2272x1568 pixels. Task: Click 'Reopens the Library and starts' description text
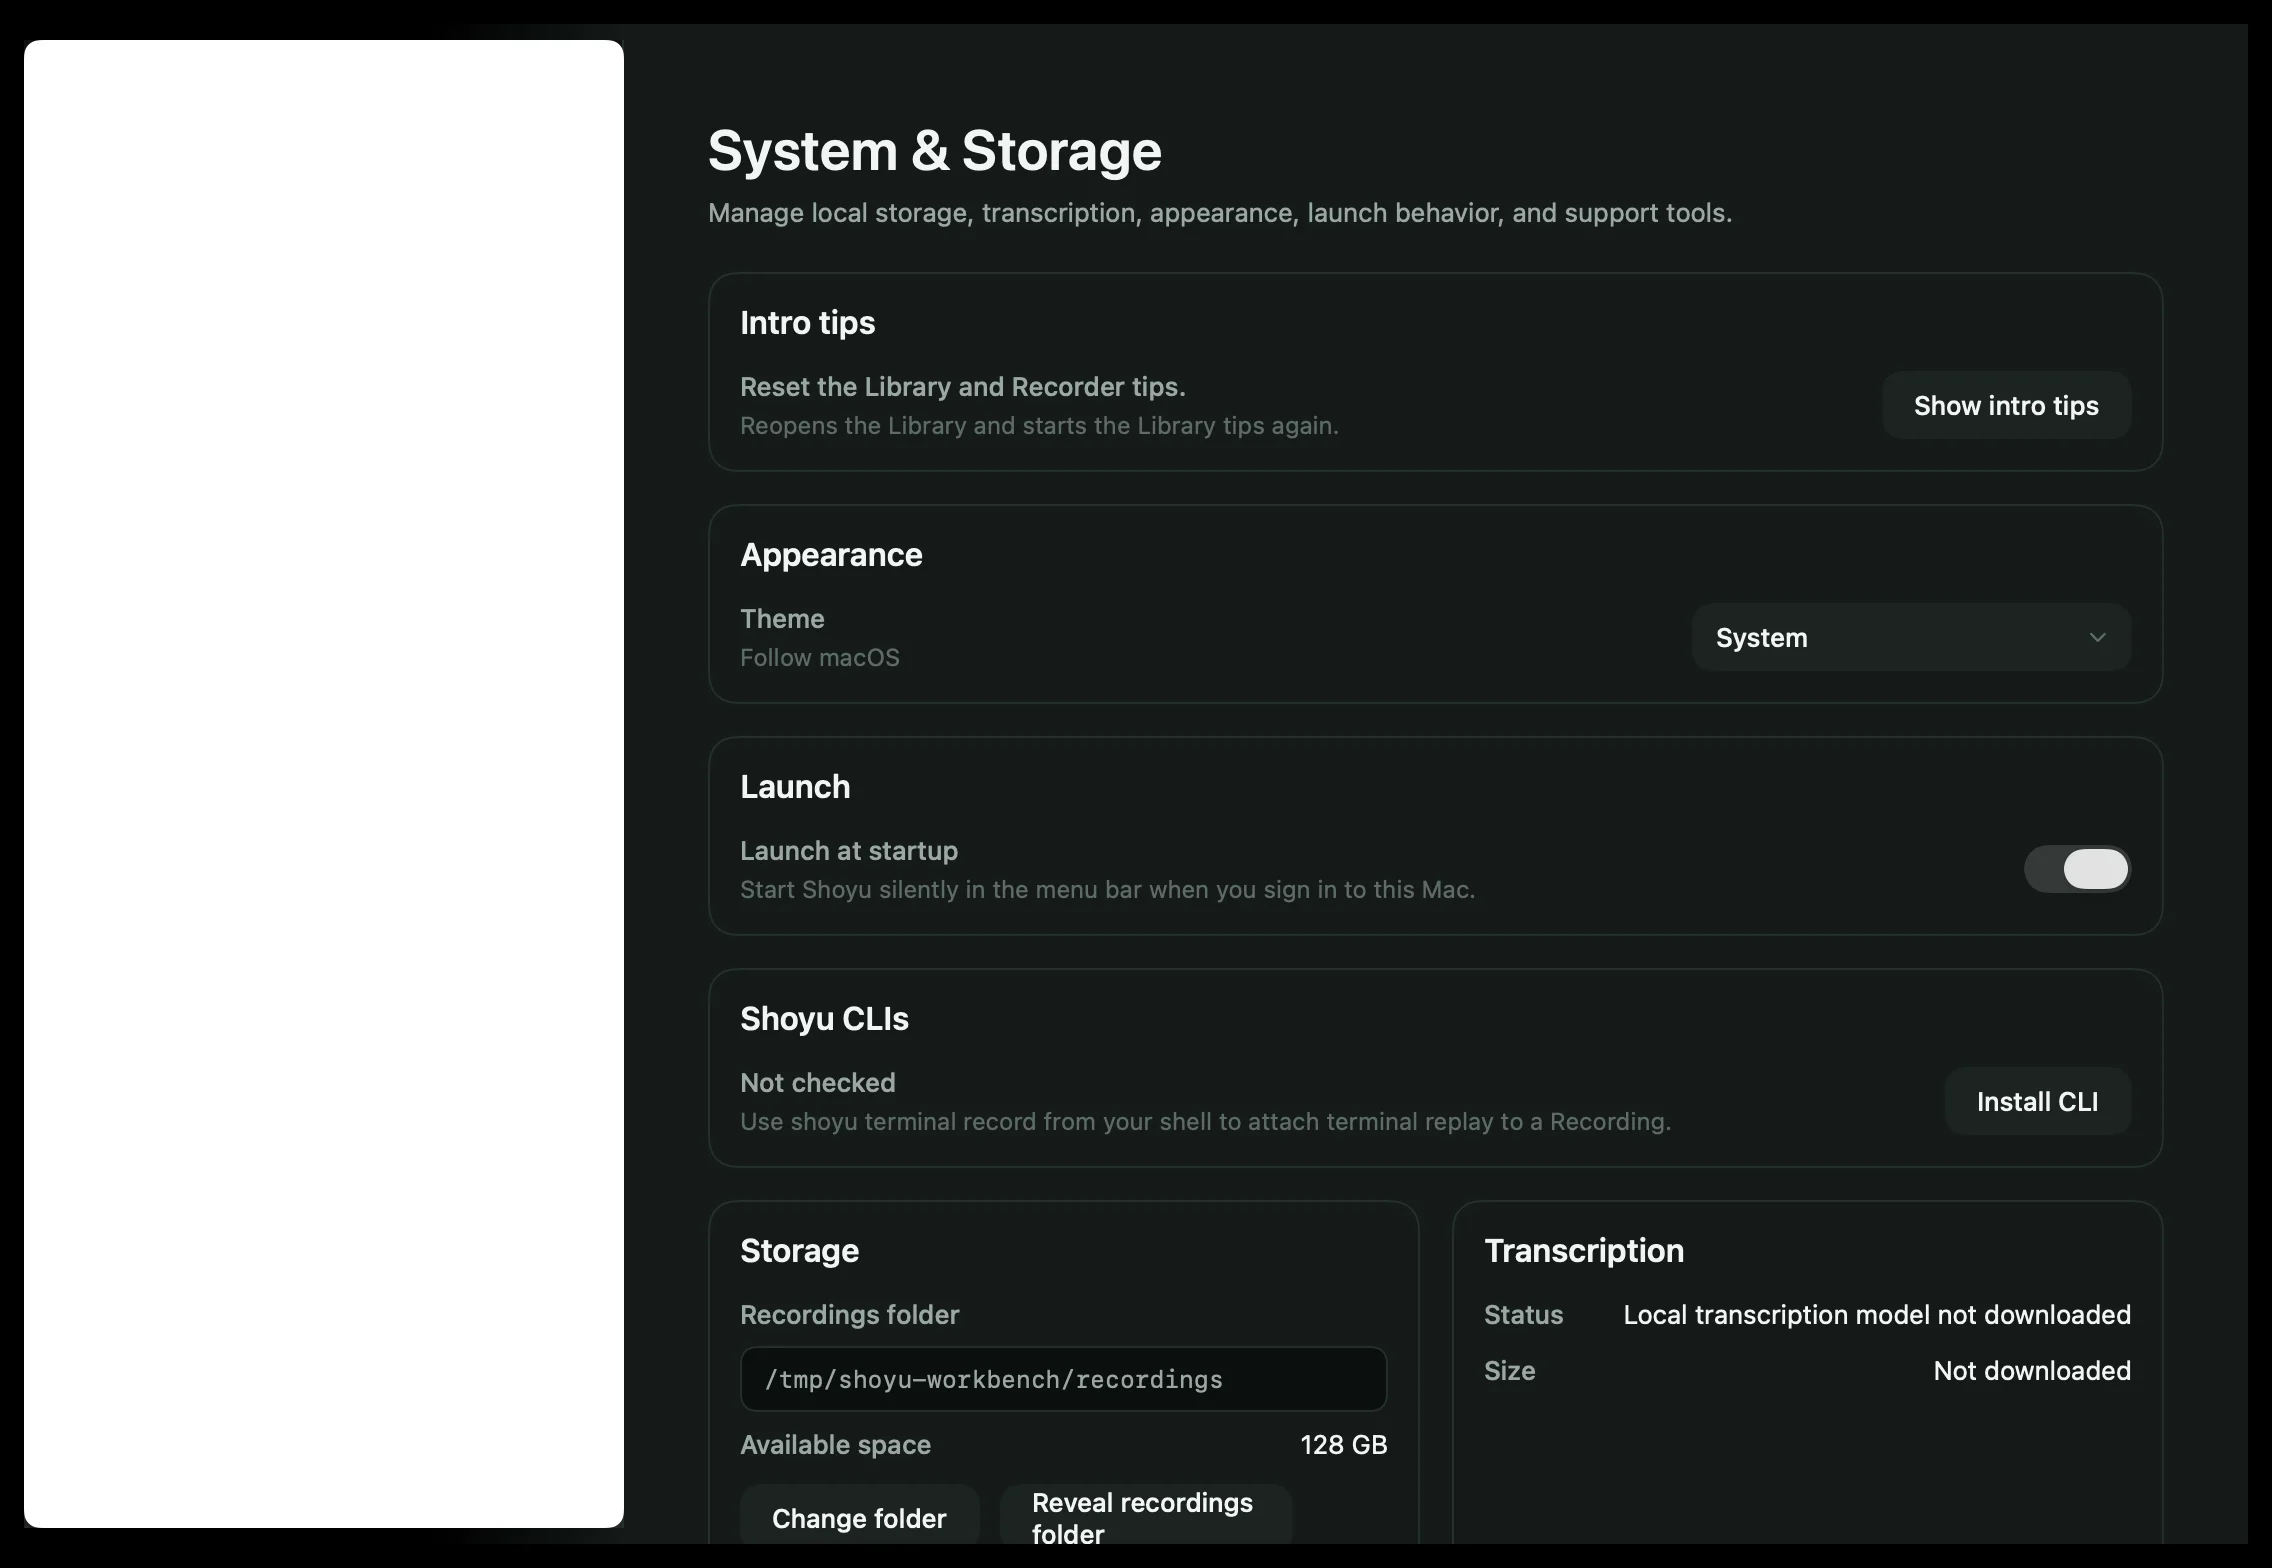point(1039,425)
